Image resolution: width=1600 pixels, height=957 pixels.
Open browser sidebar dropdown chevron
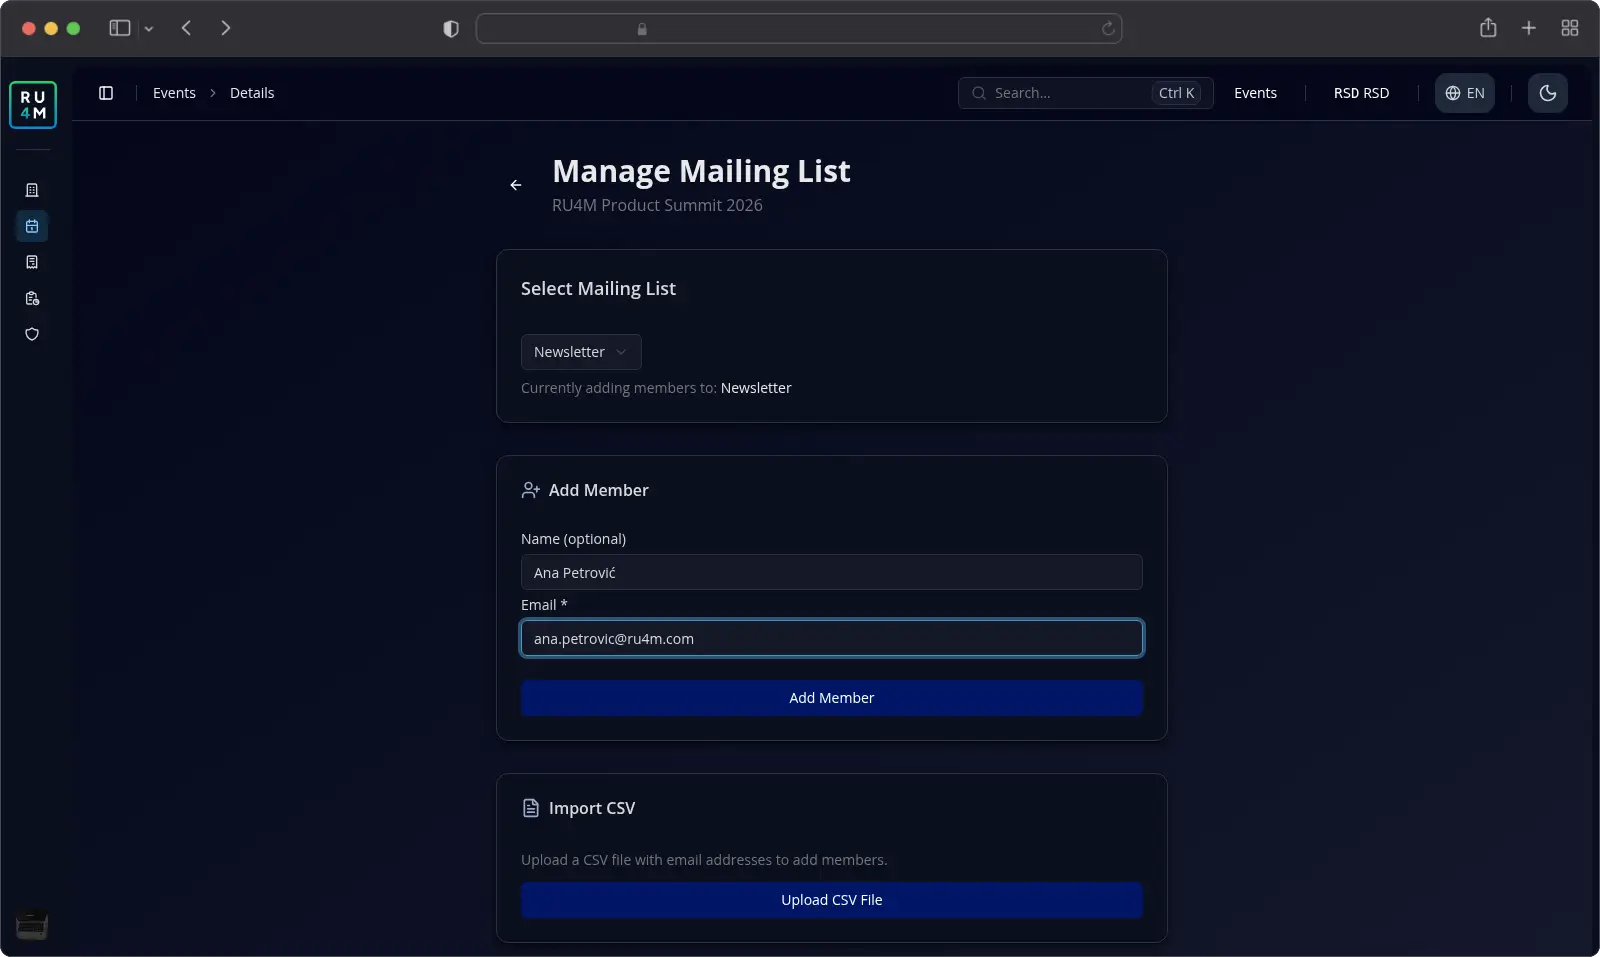(x=149, y=29)
